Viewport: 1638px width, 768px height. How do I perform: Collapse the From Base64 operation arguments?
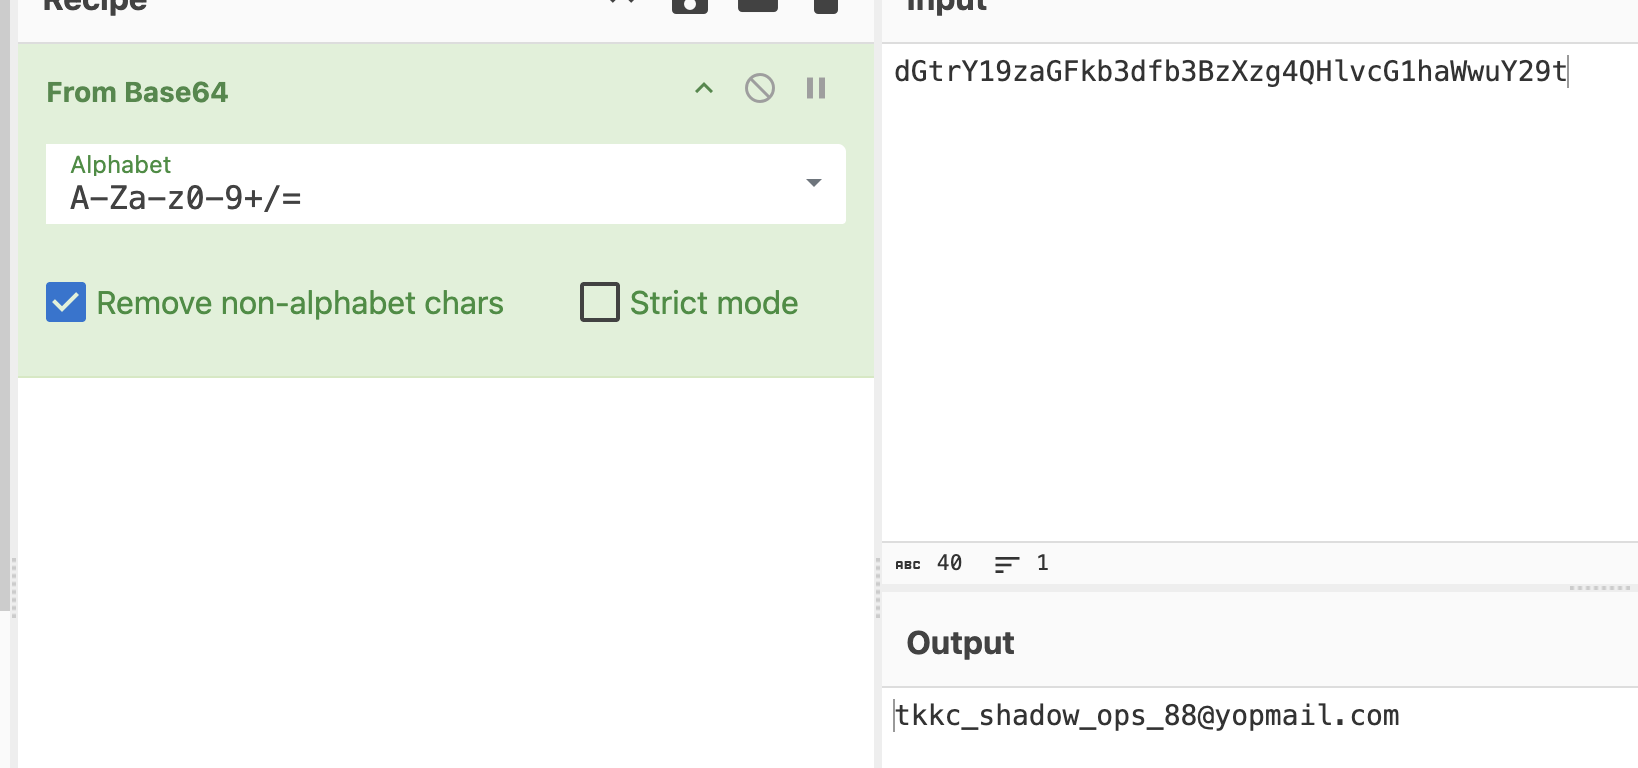click(704, 89)
